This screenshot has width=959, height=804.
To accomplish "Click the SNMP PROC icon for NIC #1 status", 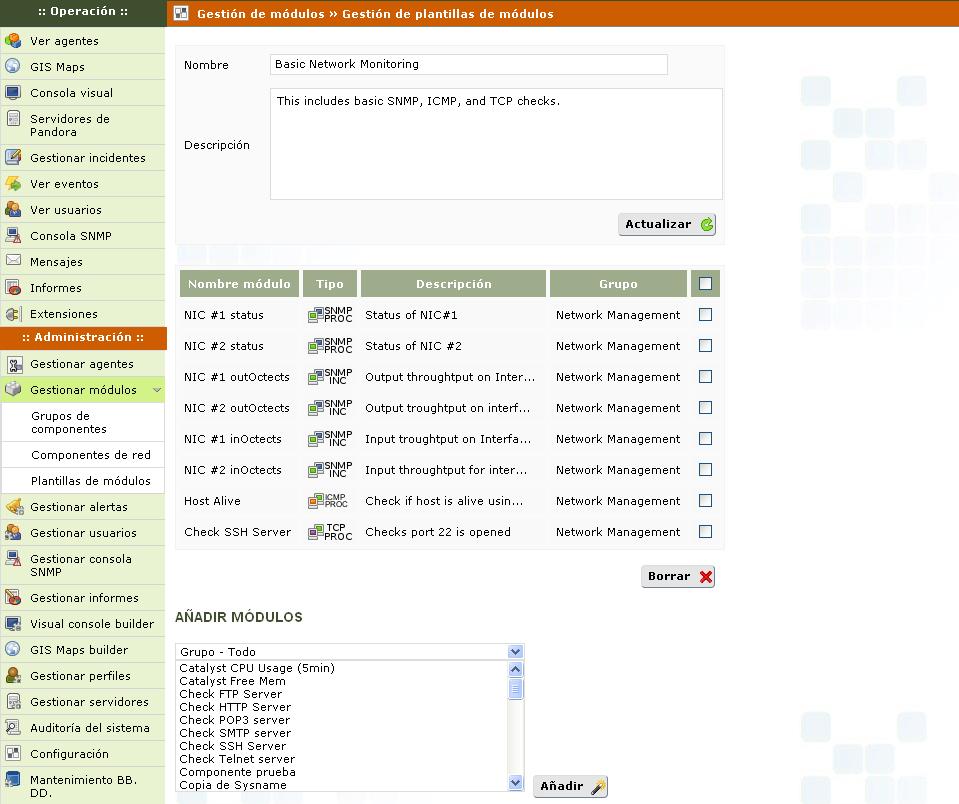I will (x=330, y=315).
